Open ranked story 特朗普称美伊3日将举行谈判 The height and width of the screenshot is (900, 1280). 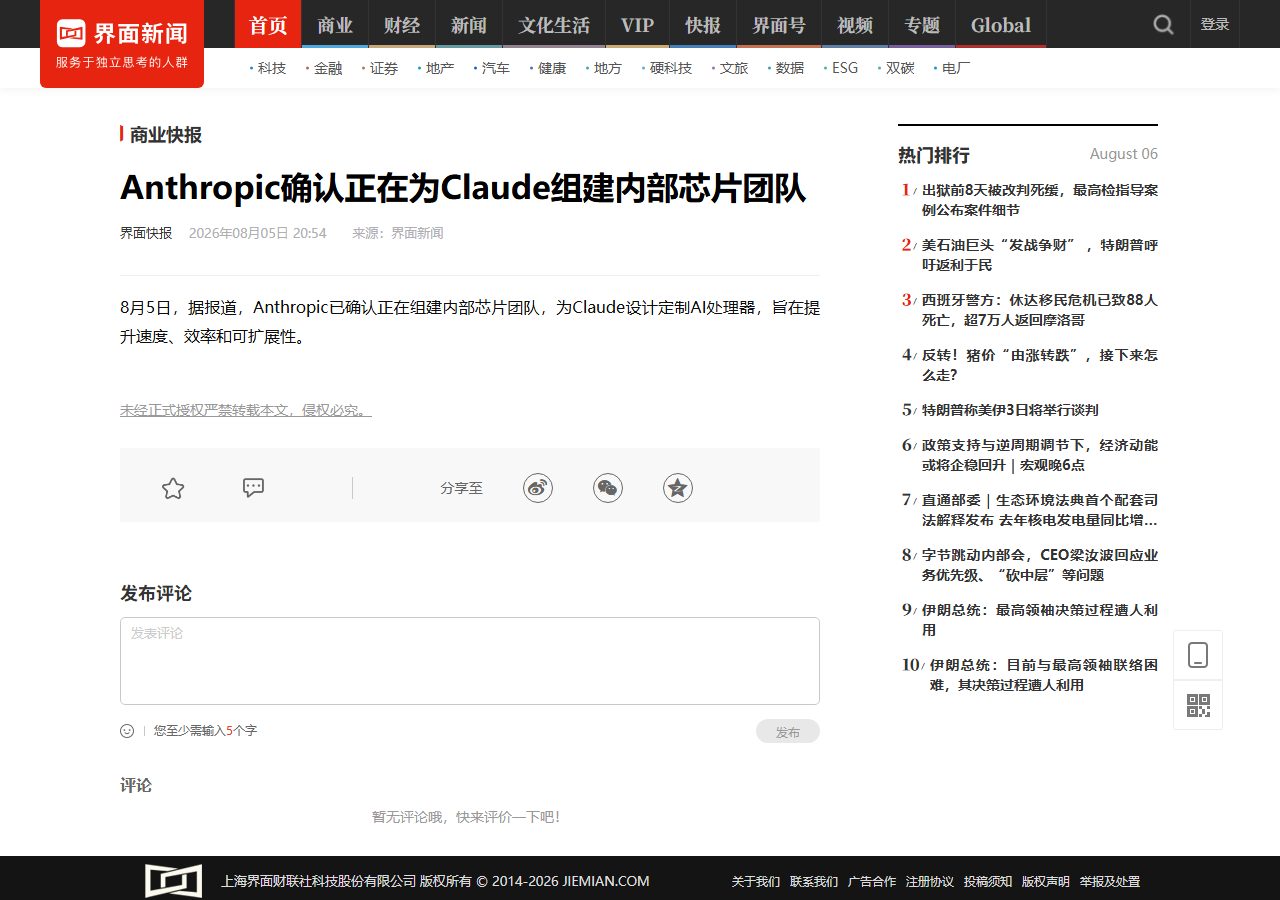1010,410
